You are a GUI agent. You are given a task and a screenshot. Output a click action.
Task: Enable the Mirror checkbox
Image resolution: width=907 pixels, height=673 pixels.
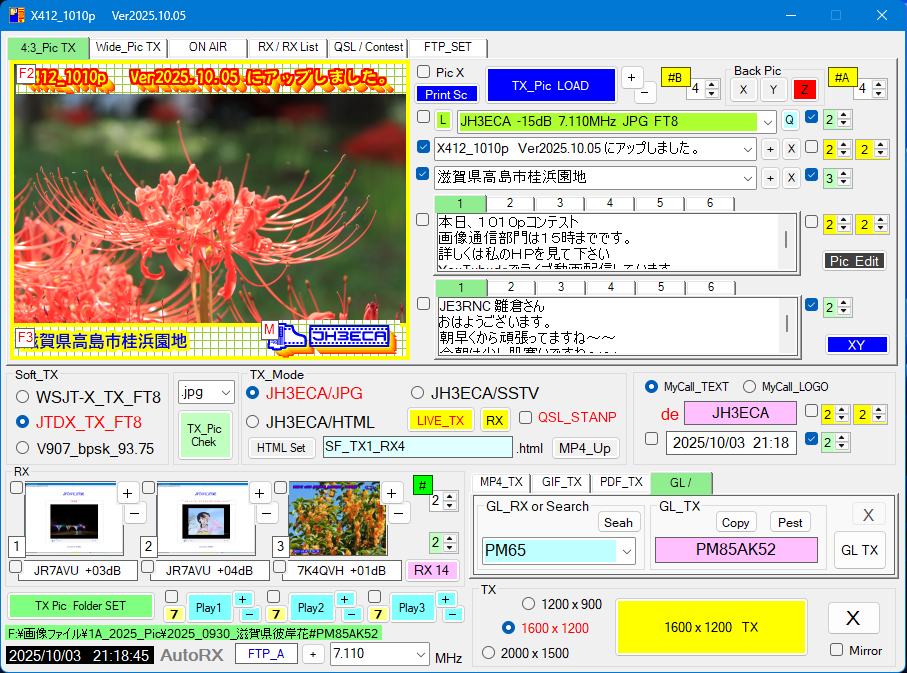click(837, 650)
